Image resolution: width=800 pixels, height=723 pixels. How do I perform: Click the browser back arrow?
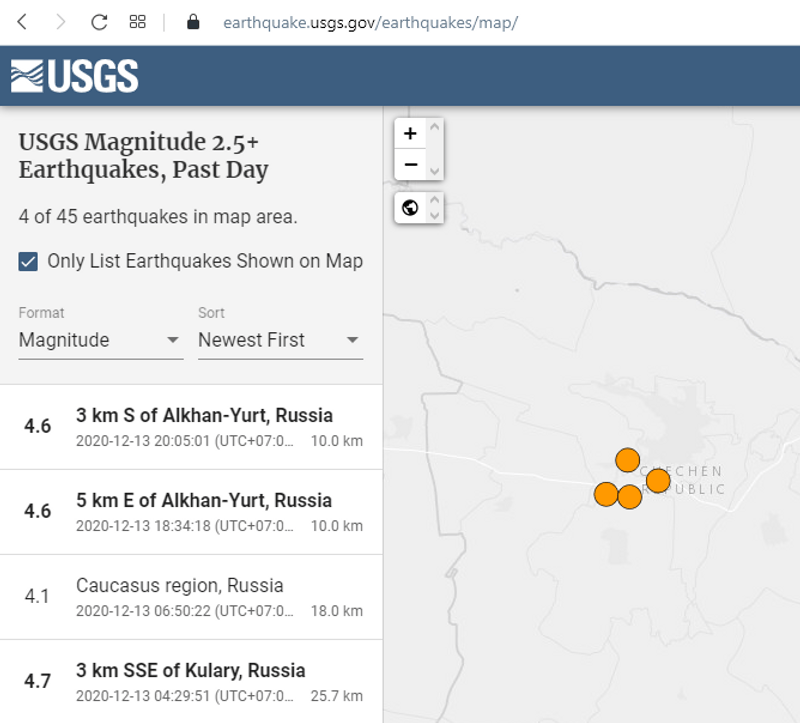(x=22, y=22)
